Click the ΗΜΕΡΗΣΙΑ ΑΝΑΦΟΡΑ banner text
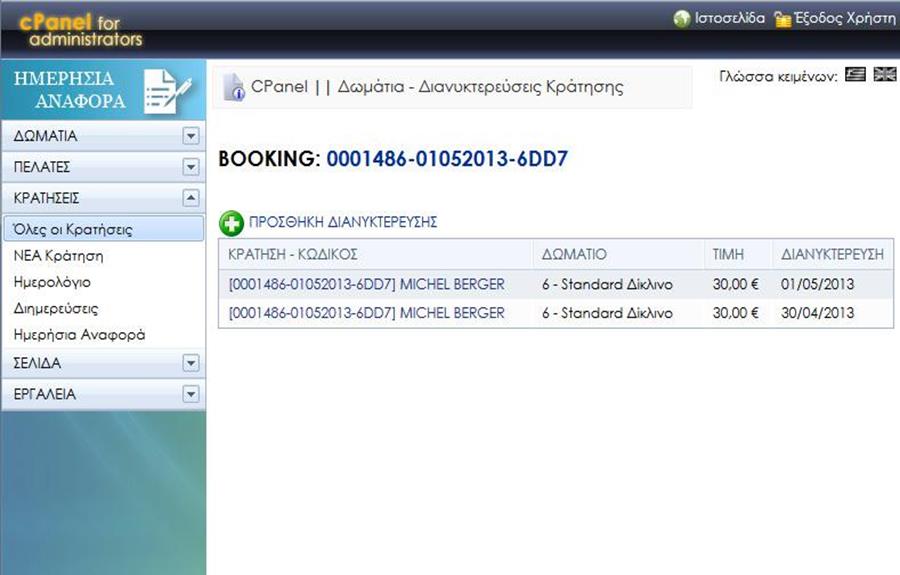The image size is (900, 575). [x=69, y=90]
